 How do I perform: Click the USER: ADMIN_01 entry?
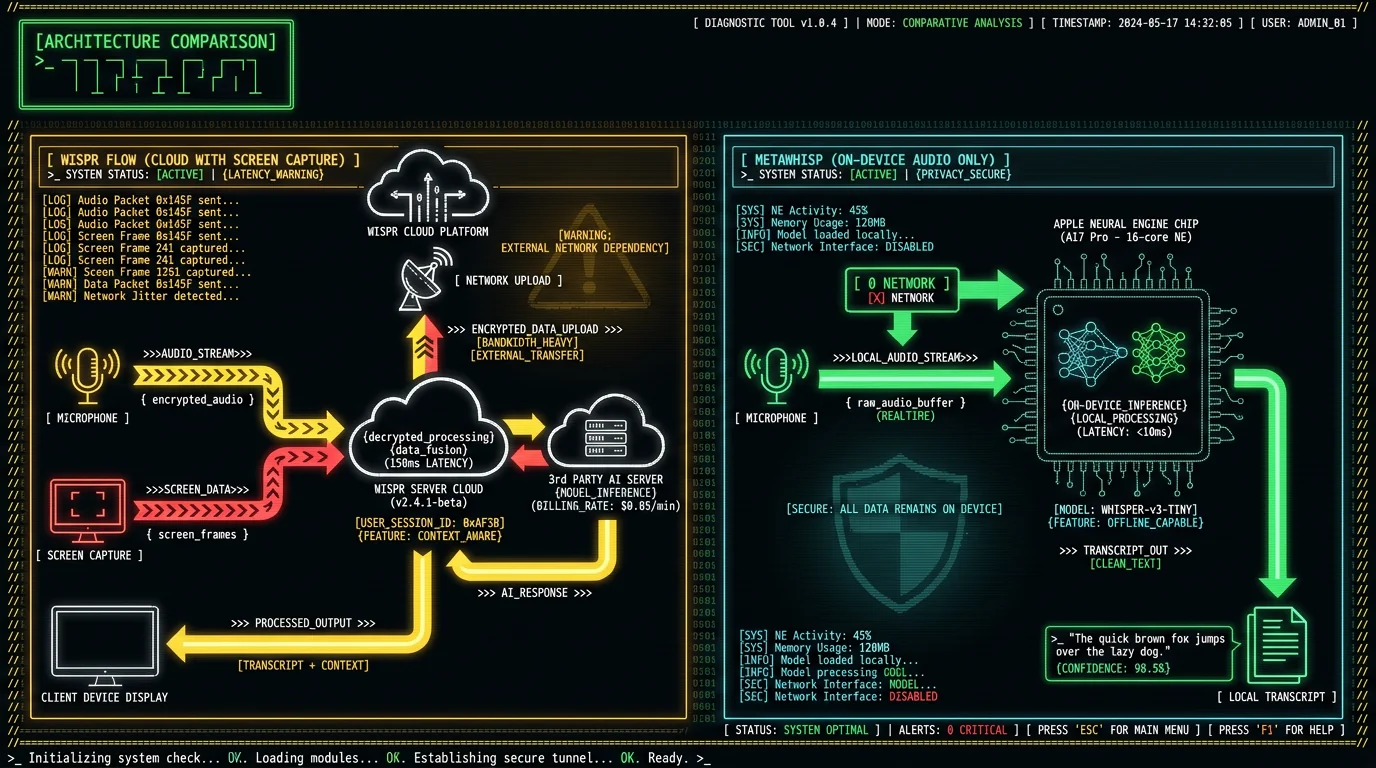click(1303, 22)
